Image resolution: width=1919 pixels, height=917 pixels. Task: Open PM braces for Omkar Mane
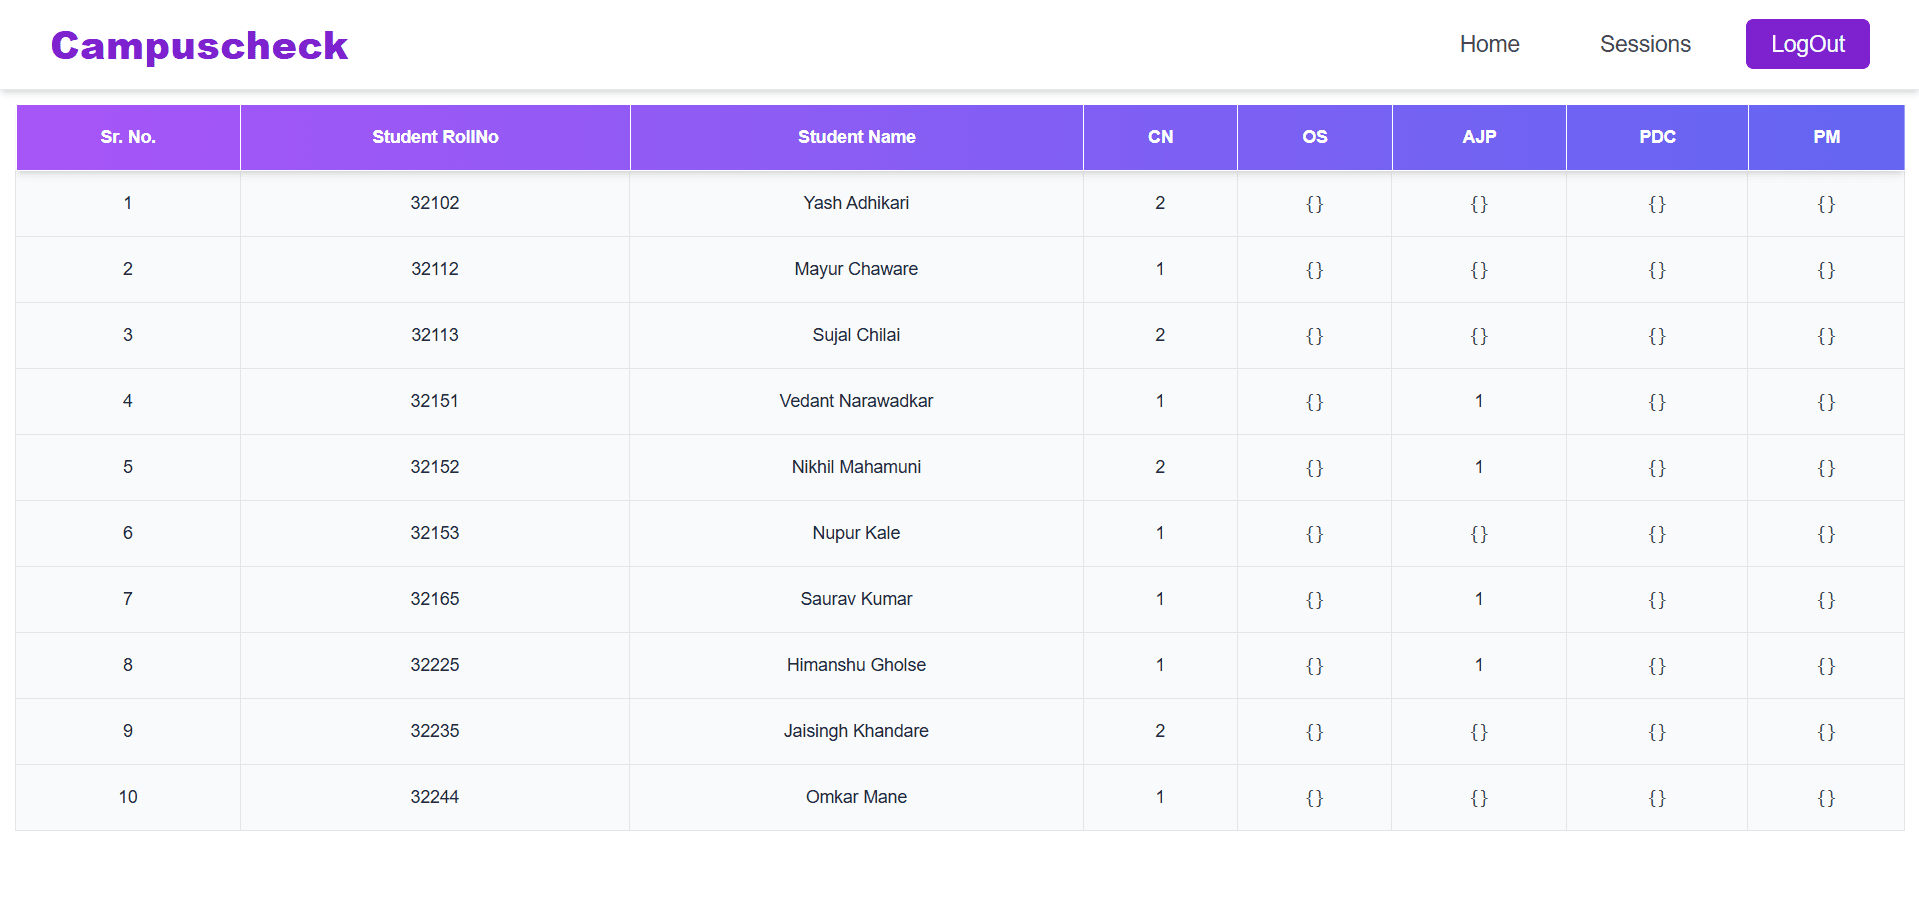pos(1826,797)
